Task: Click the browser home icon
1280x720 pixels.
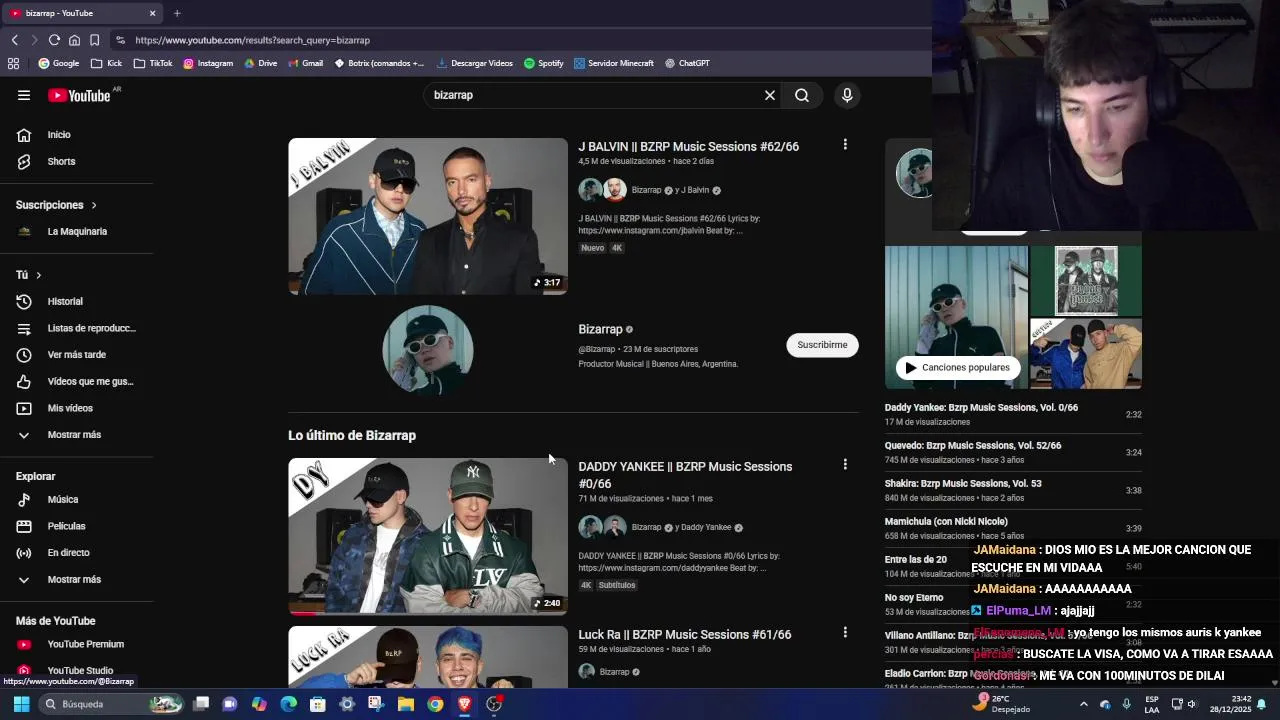Action: click(x=74, y=40)
